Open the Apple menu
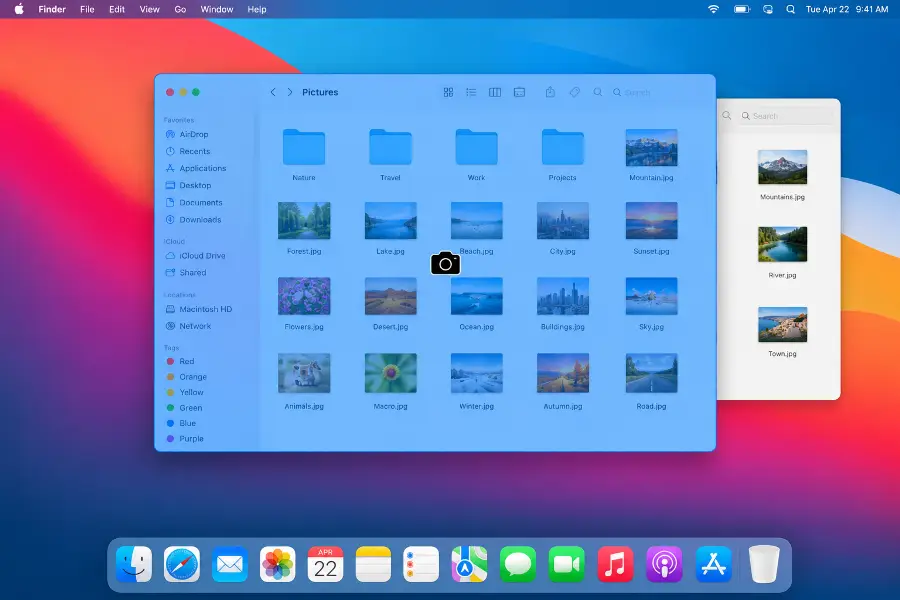The height and width of the screenshot is (600, 900). pyautogui.click(x=19, y=9)
